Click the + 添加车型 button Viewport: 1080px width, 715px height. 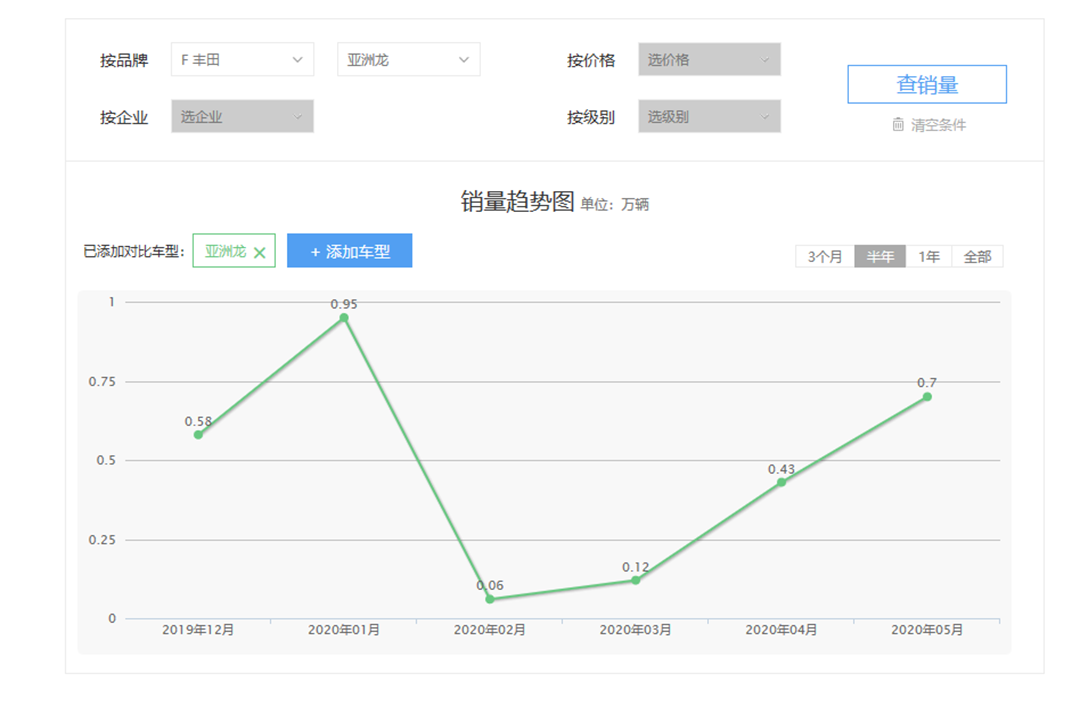[x=349, y=251]
